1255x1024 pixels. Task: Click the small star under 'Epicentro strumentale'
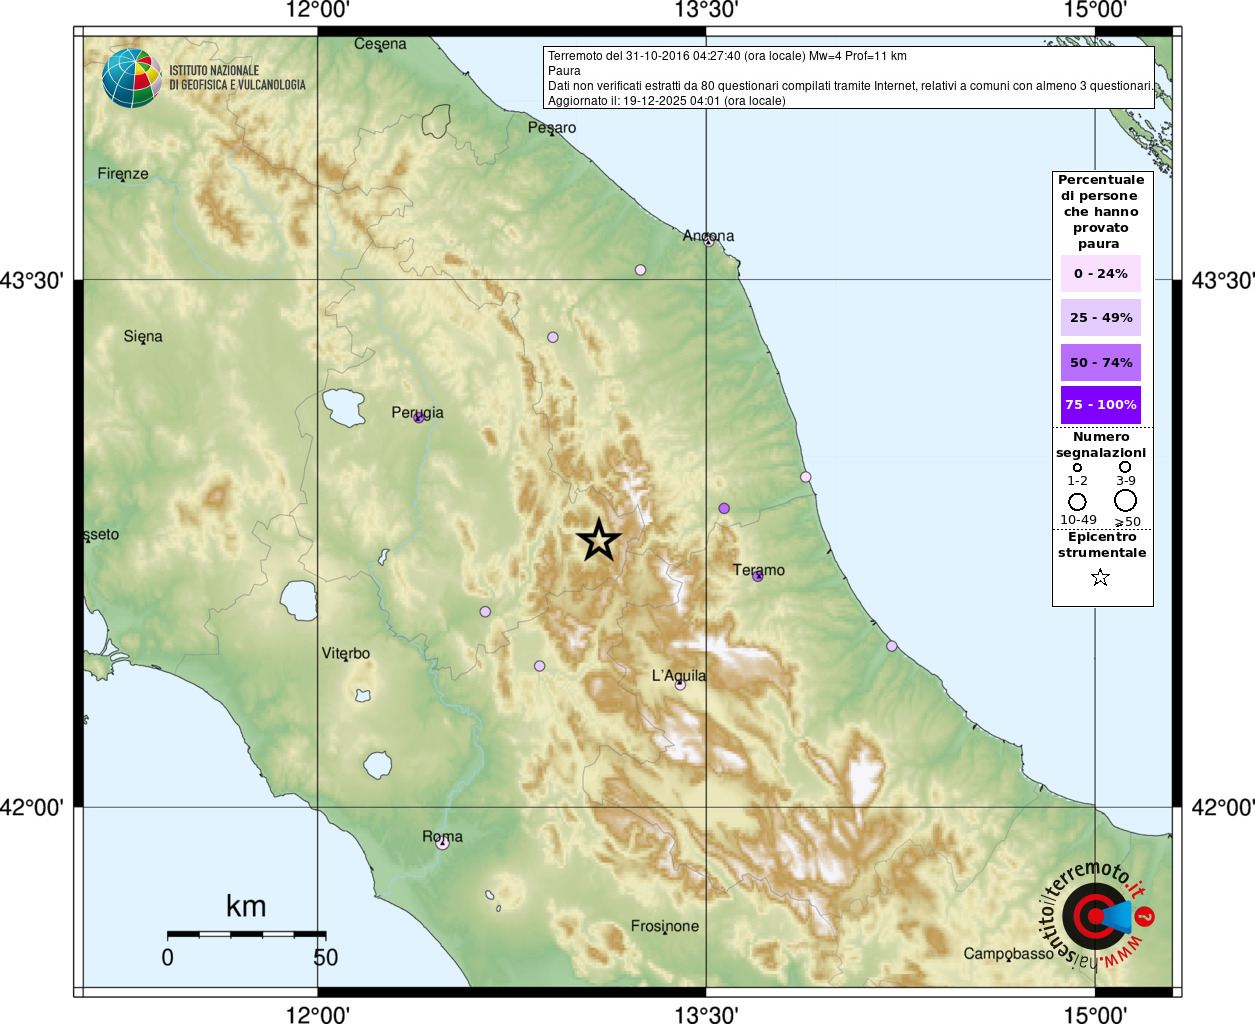point(1100,577)
